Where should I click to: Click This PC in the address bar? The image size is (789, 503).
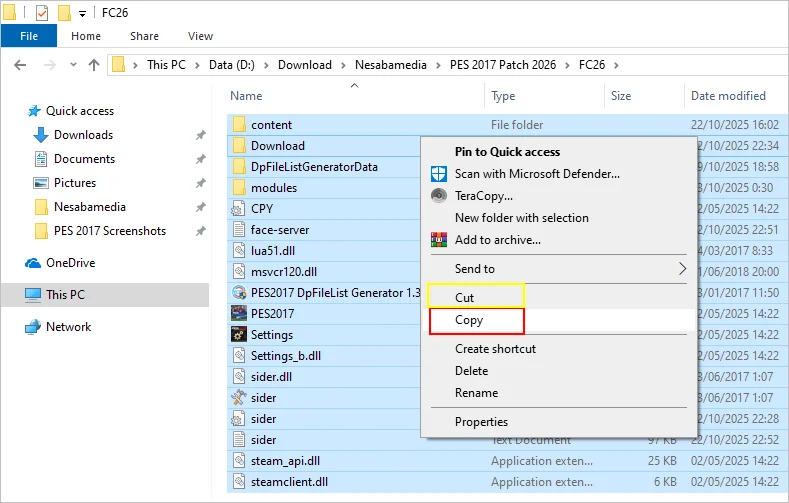[x=166, y=65]
